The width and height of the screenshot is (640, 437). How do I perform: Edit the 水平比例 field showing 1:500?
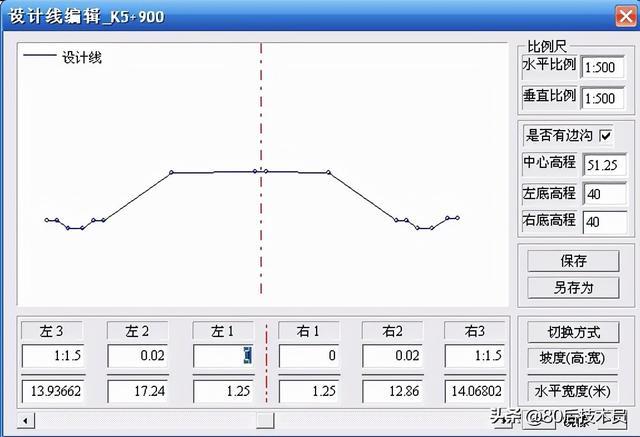coord(602,67)
